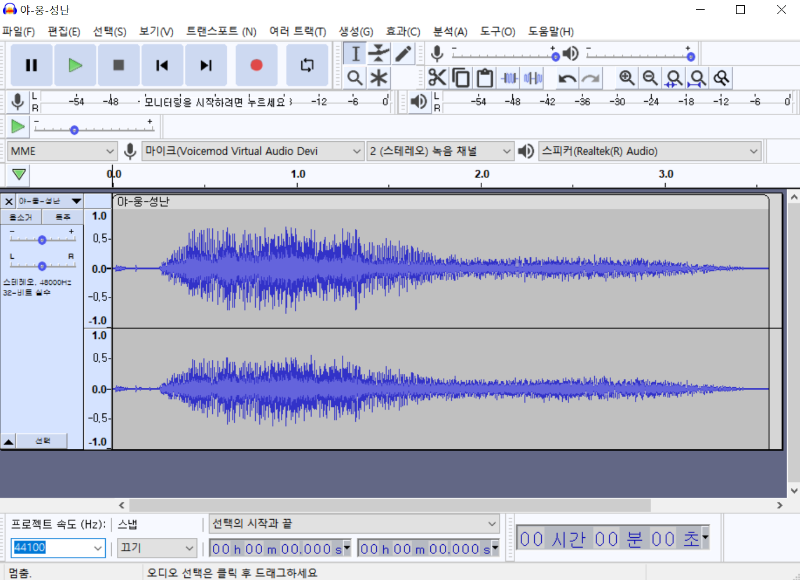Click the play-at-speed green button
800x580 pixels.
pyautogui.click(x=17, y=126)
